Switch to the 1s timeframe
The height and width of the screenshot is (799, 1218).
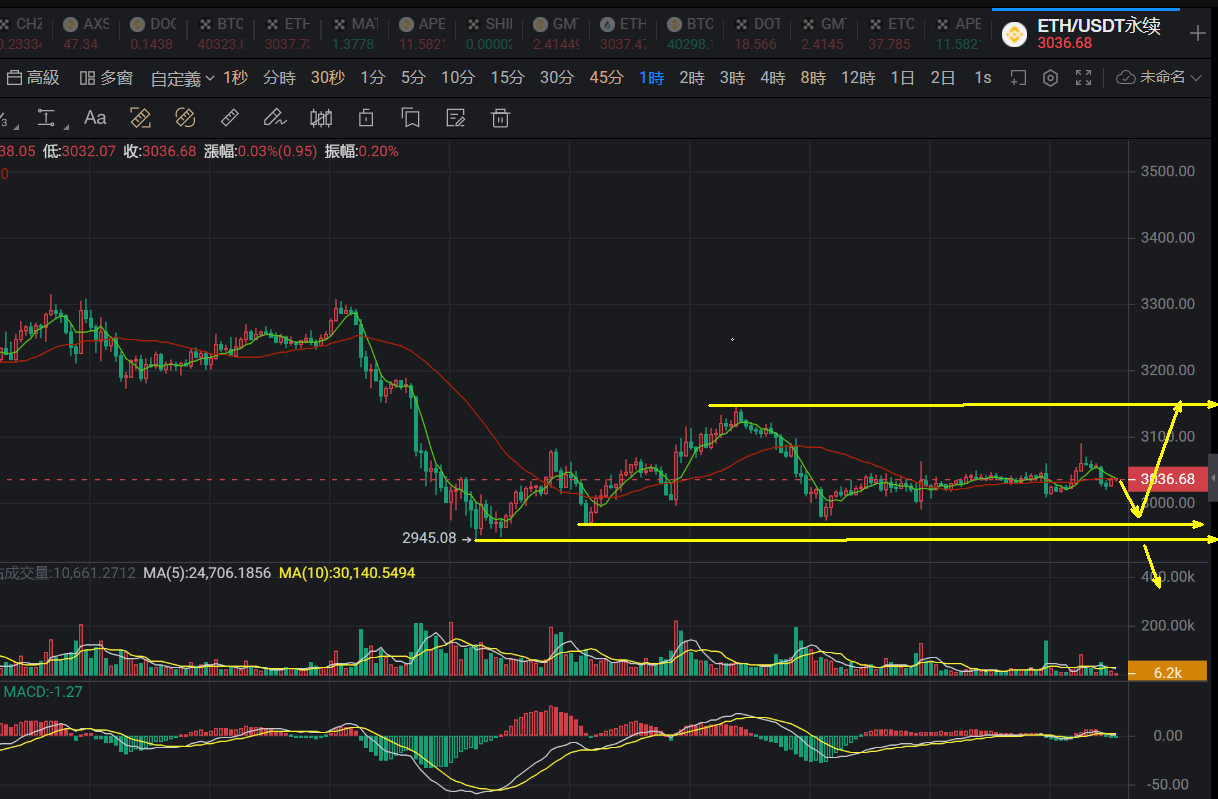(x=983, y=77)
